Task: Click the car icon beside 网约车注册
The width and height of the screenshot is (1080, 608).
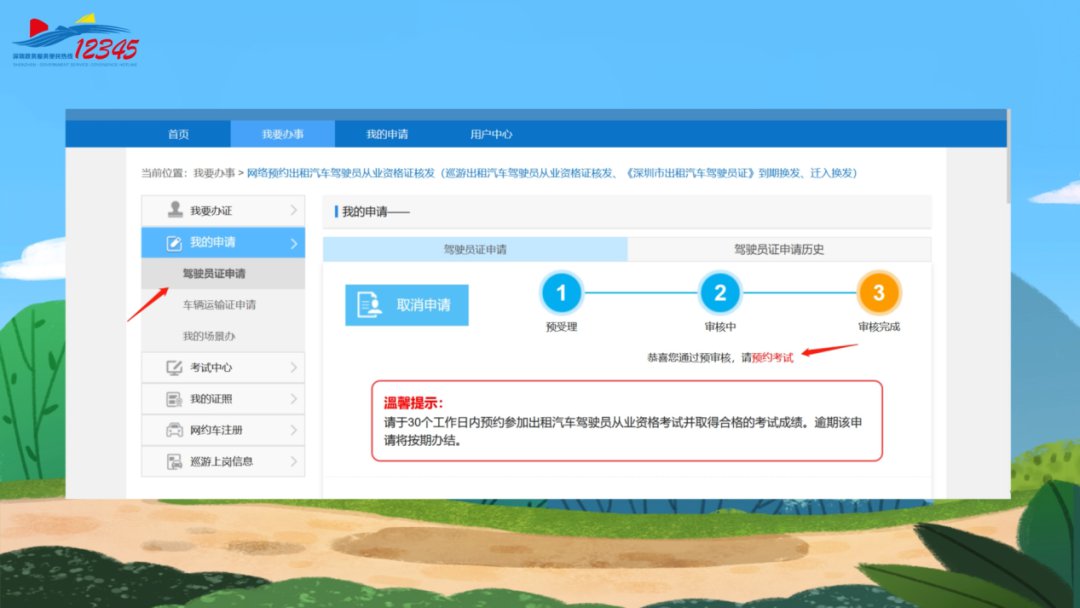Action: [x=174, y=430]
